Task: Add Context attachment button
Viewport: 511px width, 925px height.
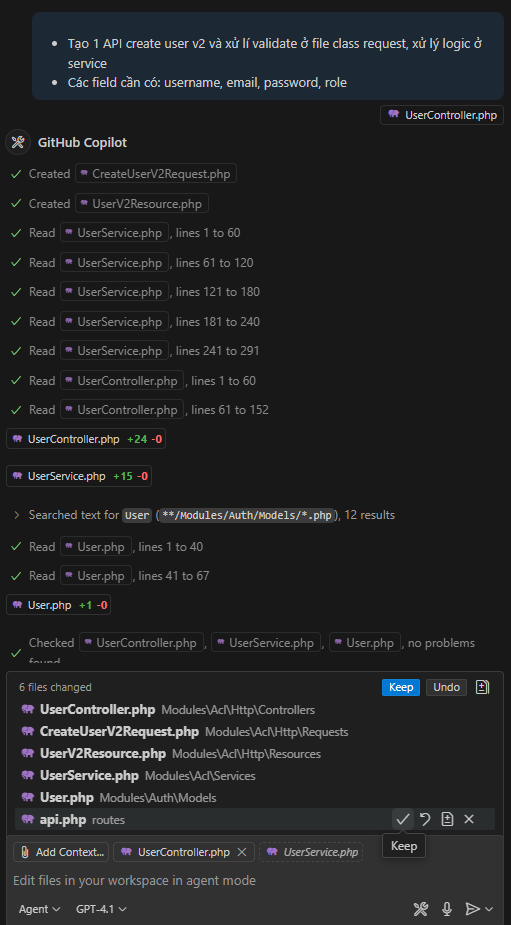Action: tap(61, 852)
